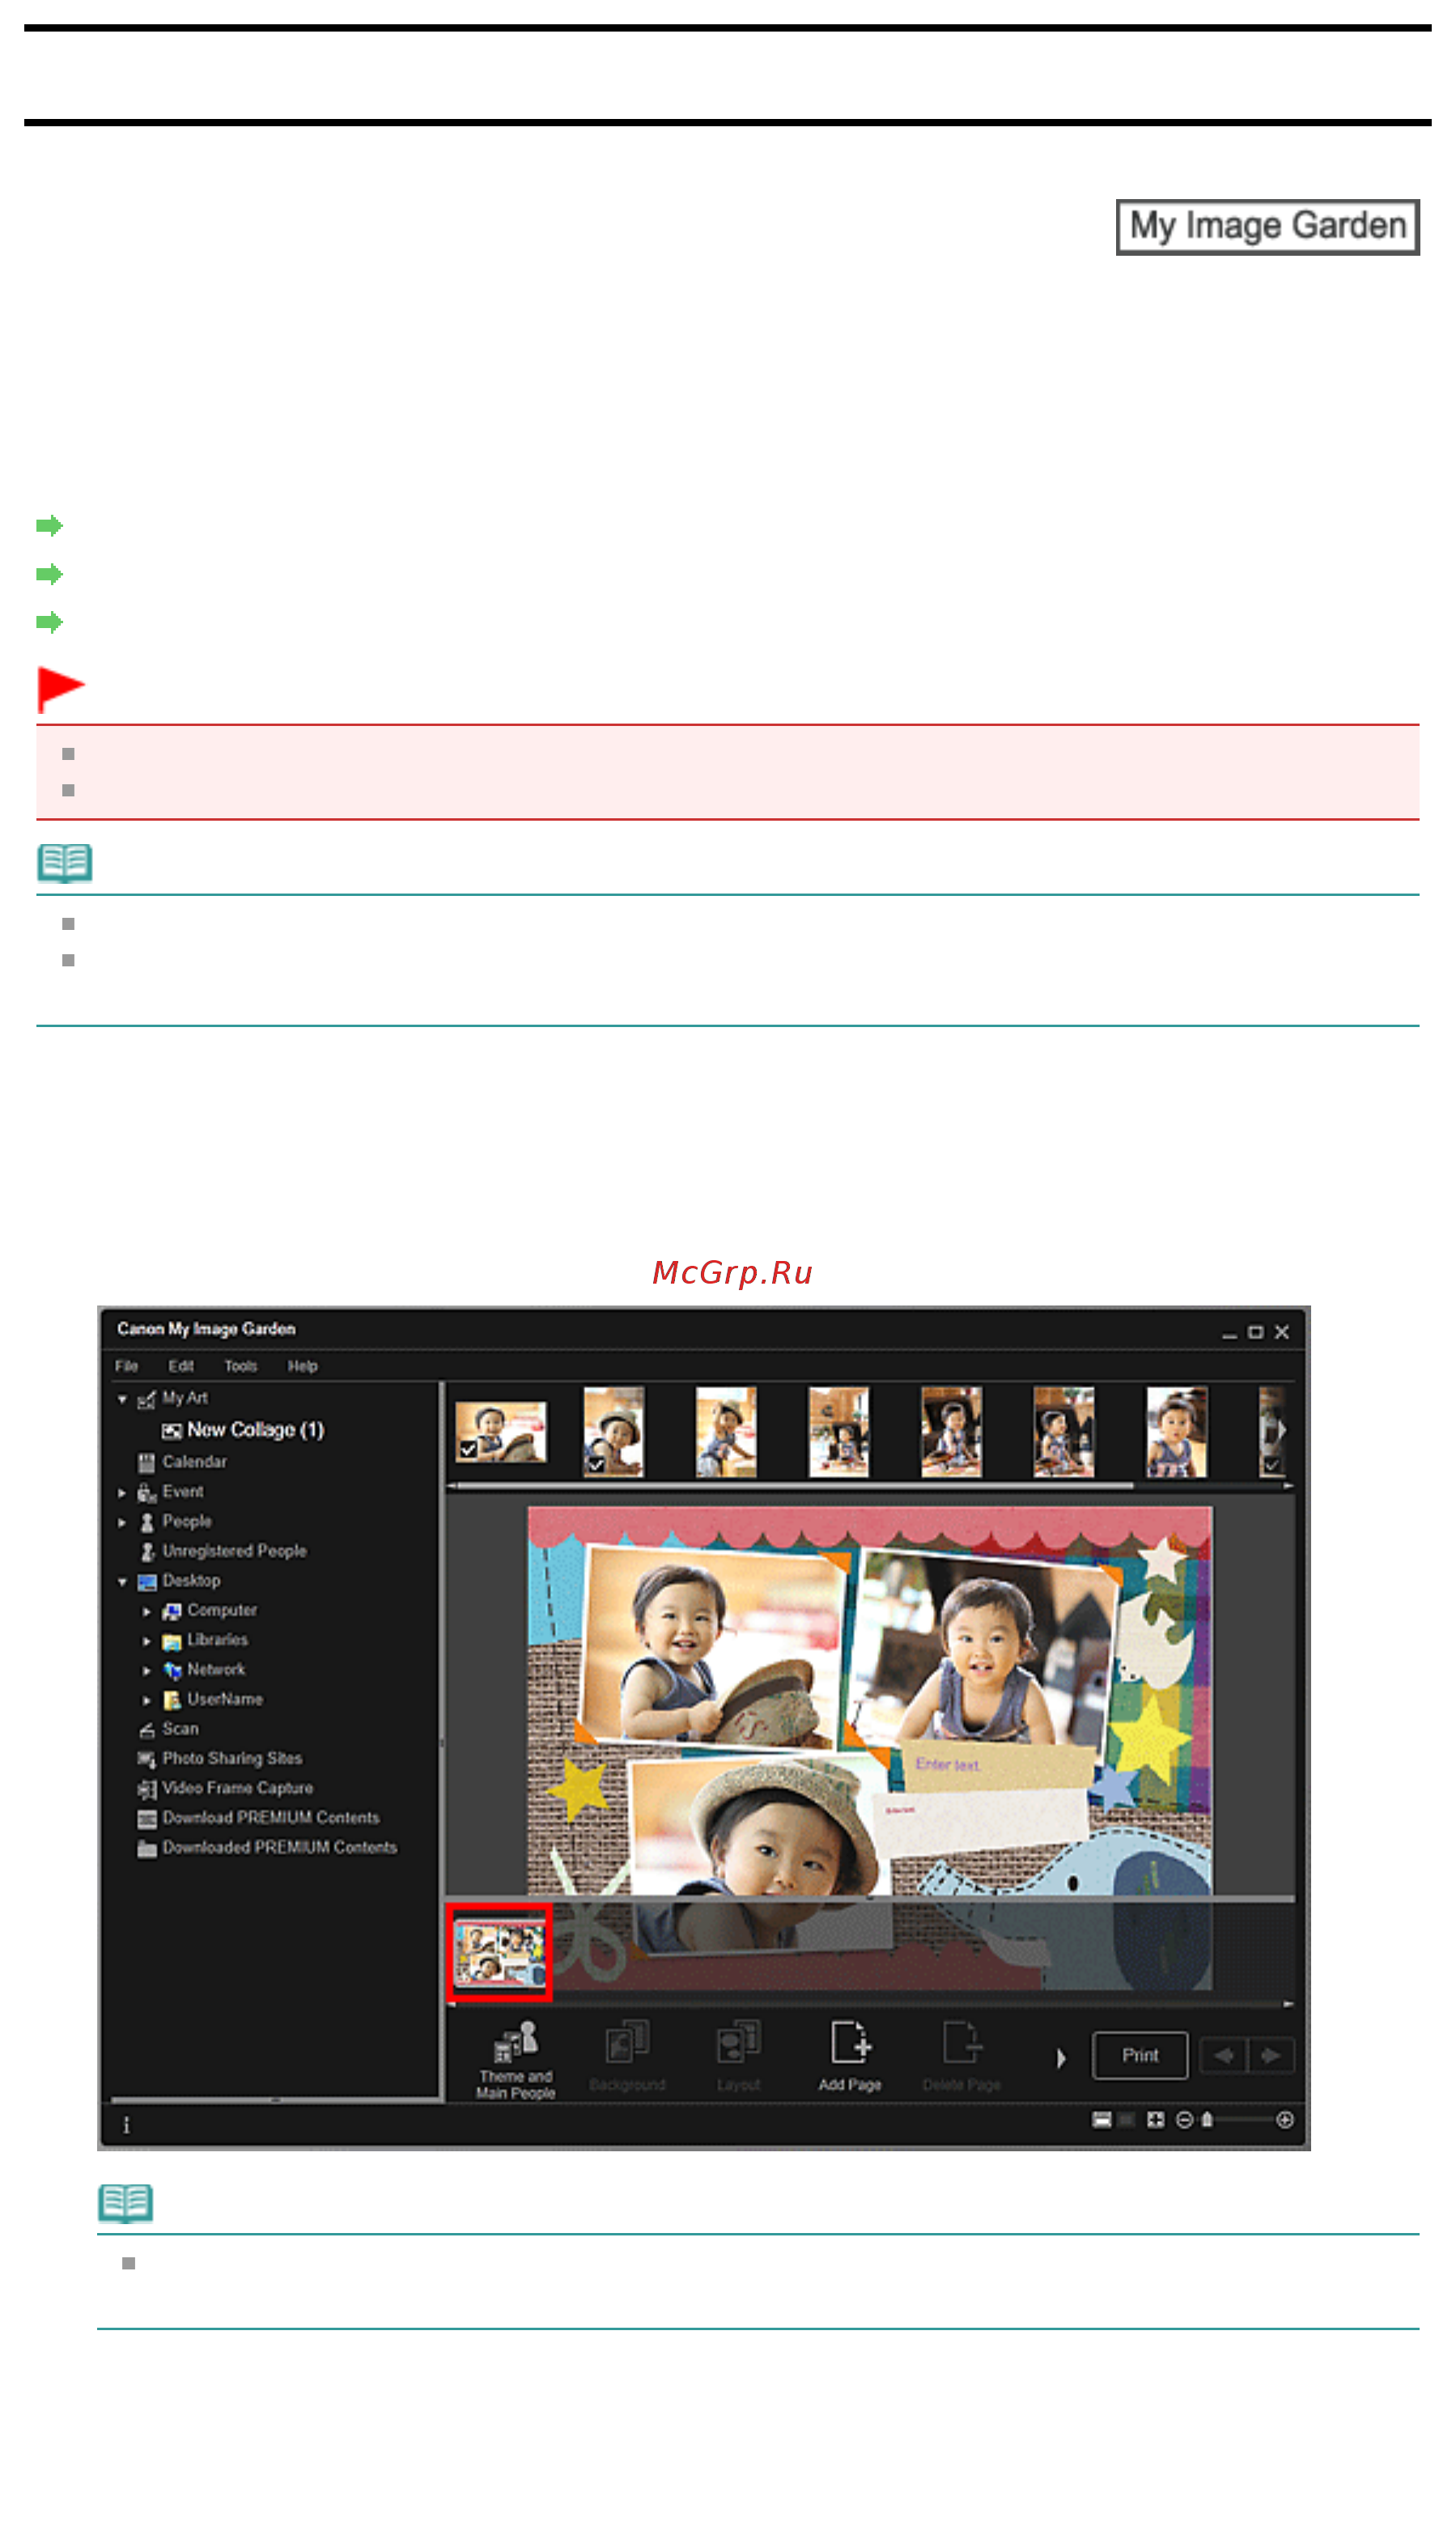Click the My Art icon in tree
The height and width of the screenshot is (2543, 1456).
pos(146,1399)
